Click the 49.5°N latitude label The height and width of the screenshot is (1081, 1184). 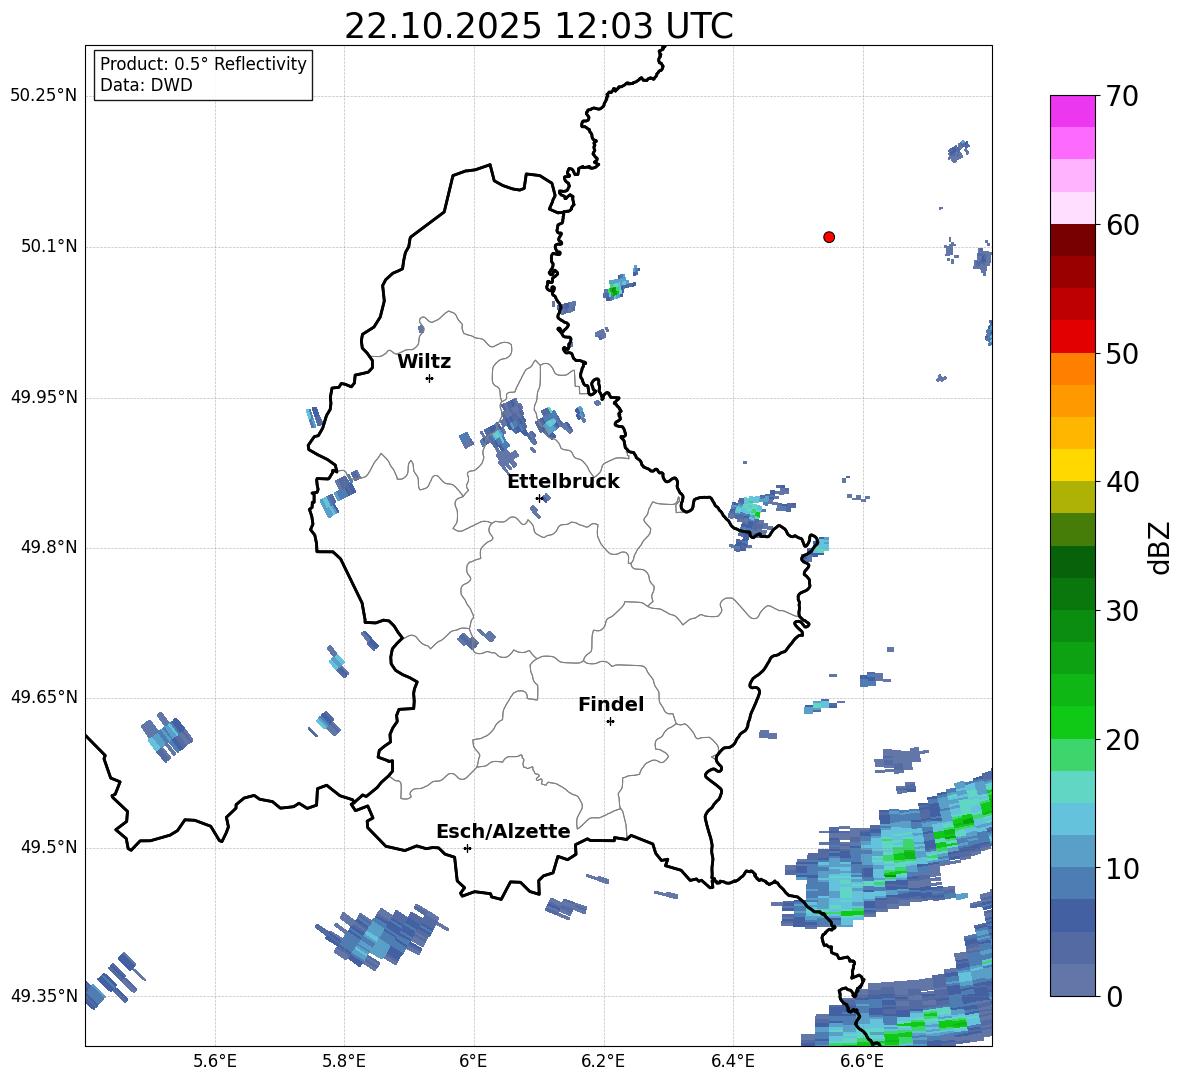pyautogui.click(x=49, y=847)
